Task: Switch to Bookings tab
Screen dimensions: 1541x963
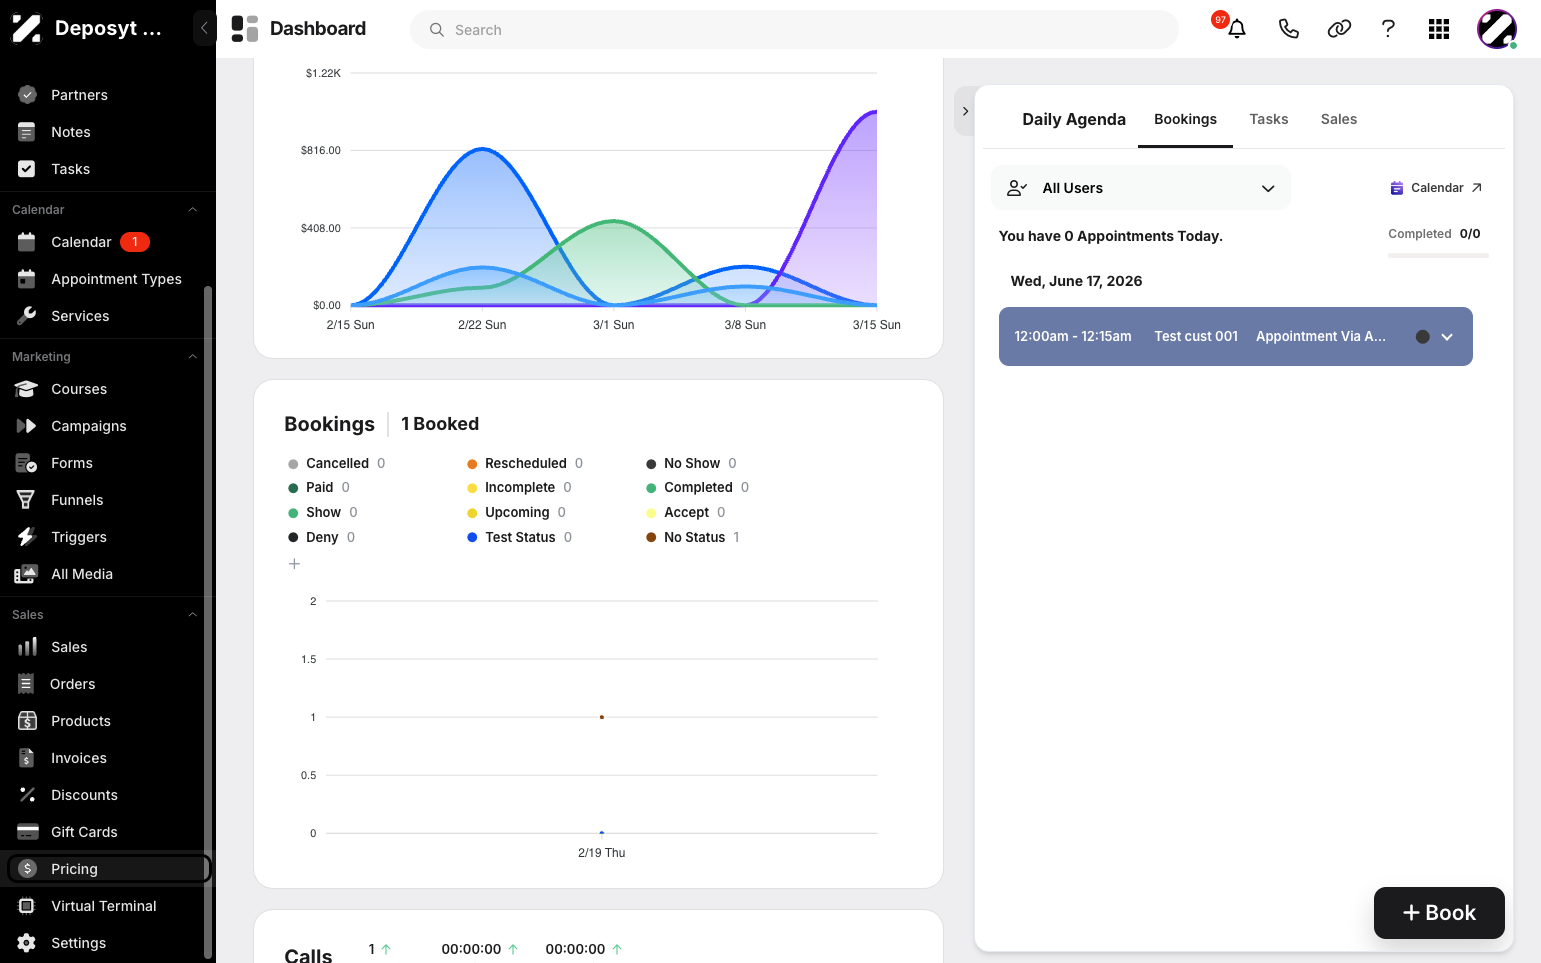Action: click(x=1185, y=119)
